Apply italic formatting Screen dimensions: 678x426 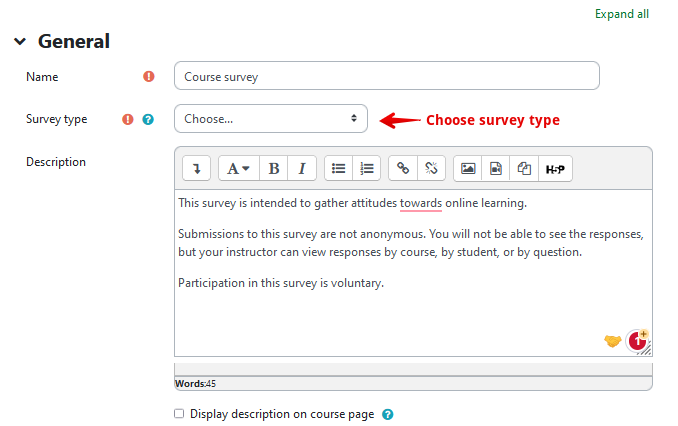pos(301,169)
